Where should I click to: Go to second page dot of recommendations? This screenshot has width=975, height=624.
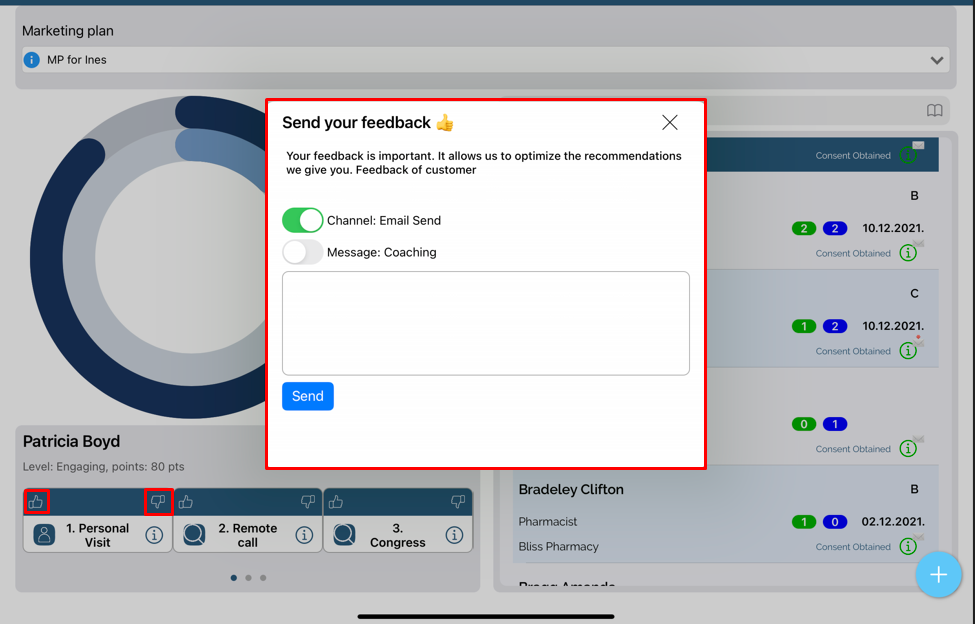[x=248, y=578]
